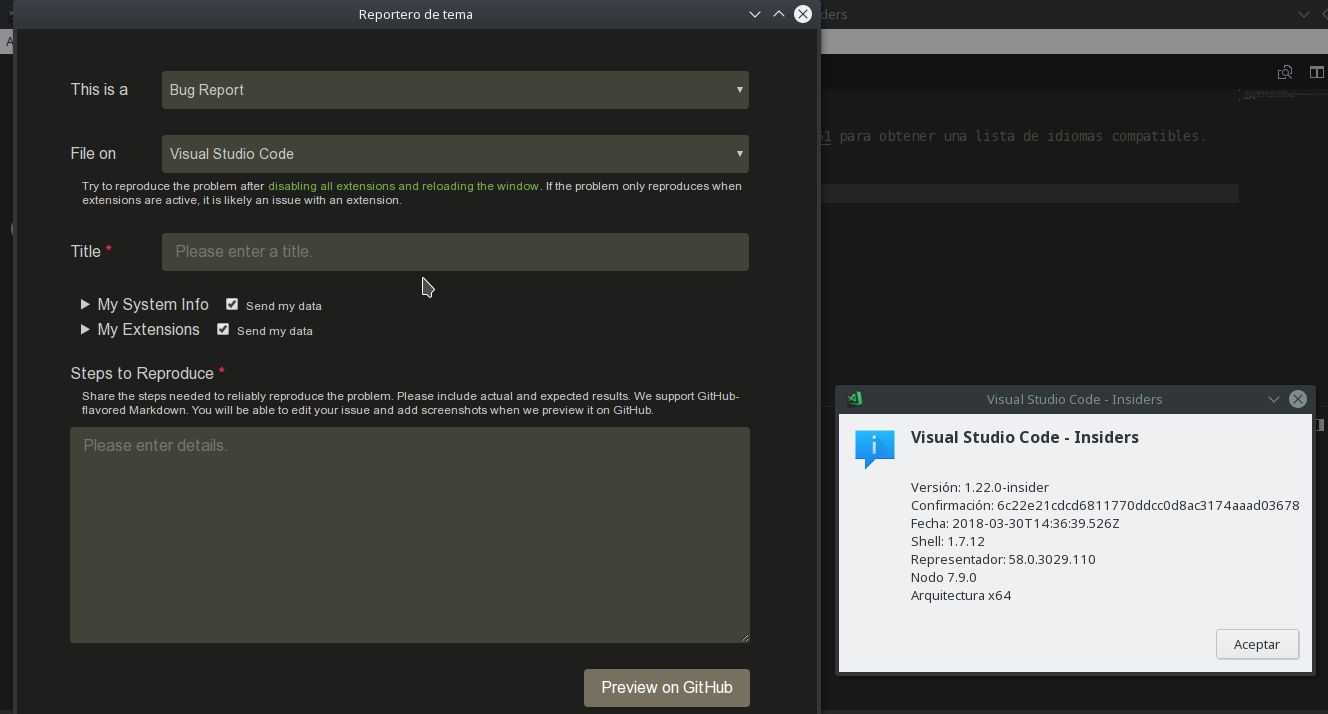The image size is (1328, 714).
Task: Click the chevron on the Insiders notification dialog
Action: (1274, 398)
